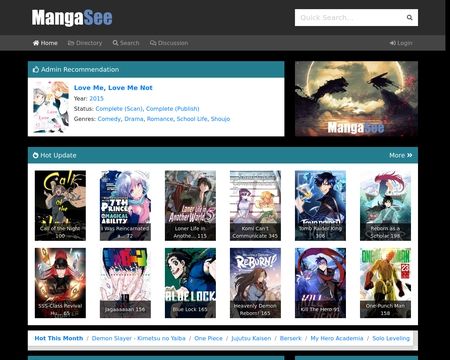The image size is (450, 360).
Task: Open Blue Lock 165 cover
Action: [190, 283]
